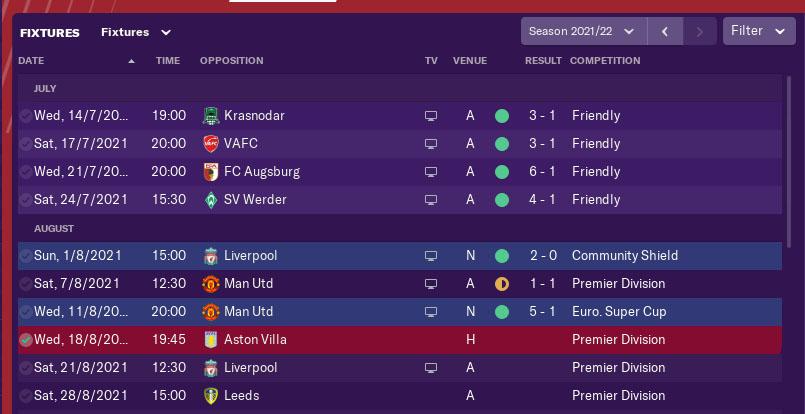805x414 pixels.
Task: Click the Krasnodar club badge icon
Action: pos(211,116)
